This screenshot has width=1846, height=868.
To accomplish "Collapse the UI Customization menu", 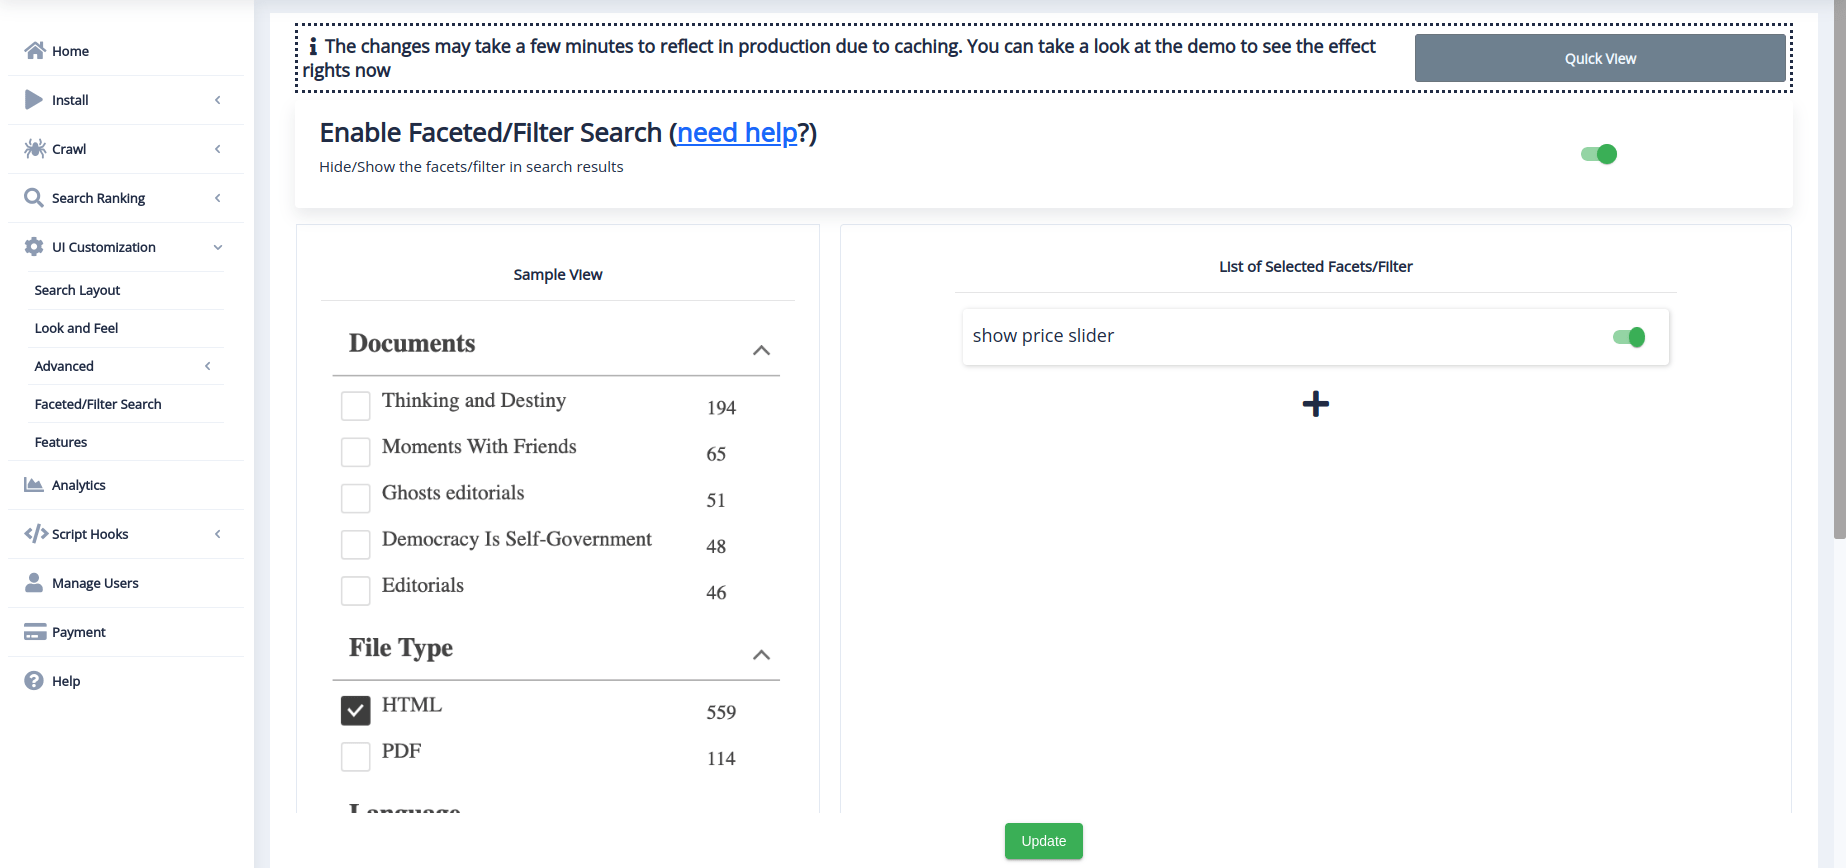I will pyautogui.click(x=217, y=247).
